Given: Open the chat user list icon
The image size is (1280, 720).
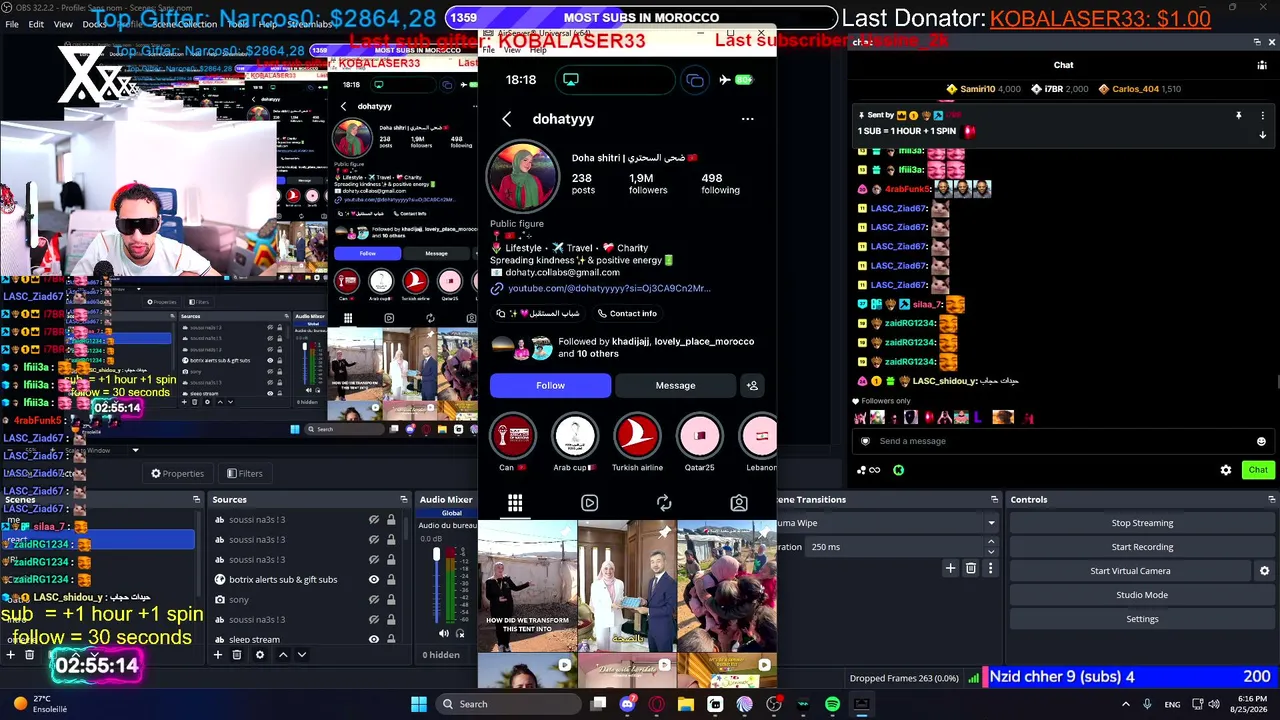Looking at the screenshot, I should click(1263, 65).
